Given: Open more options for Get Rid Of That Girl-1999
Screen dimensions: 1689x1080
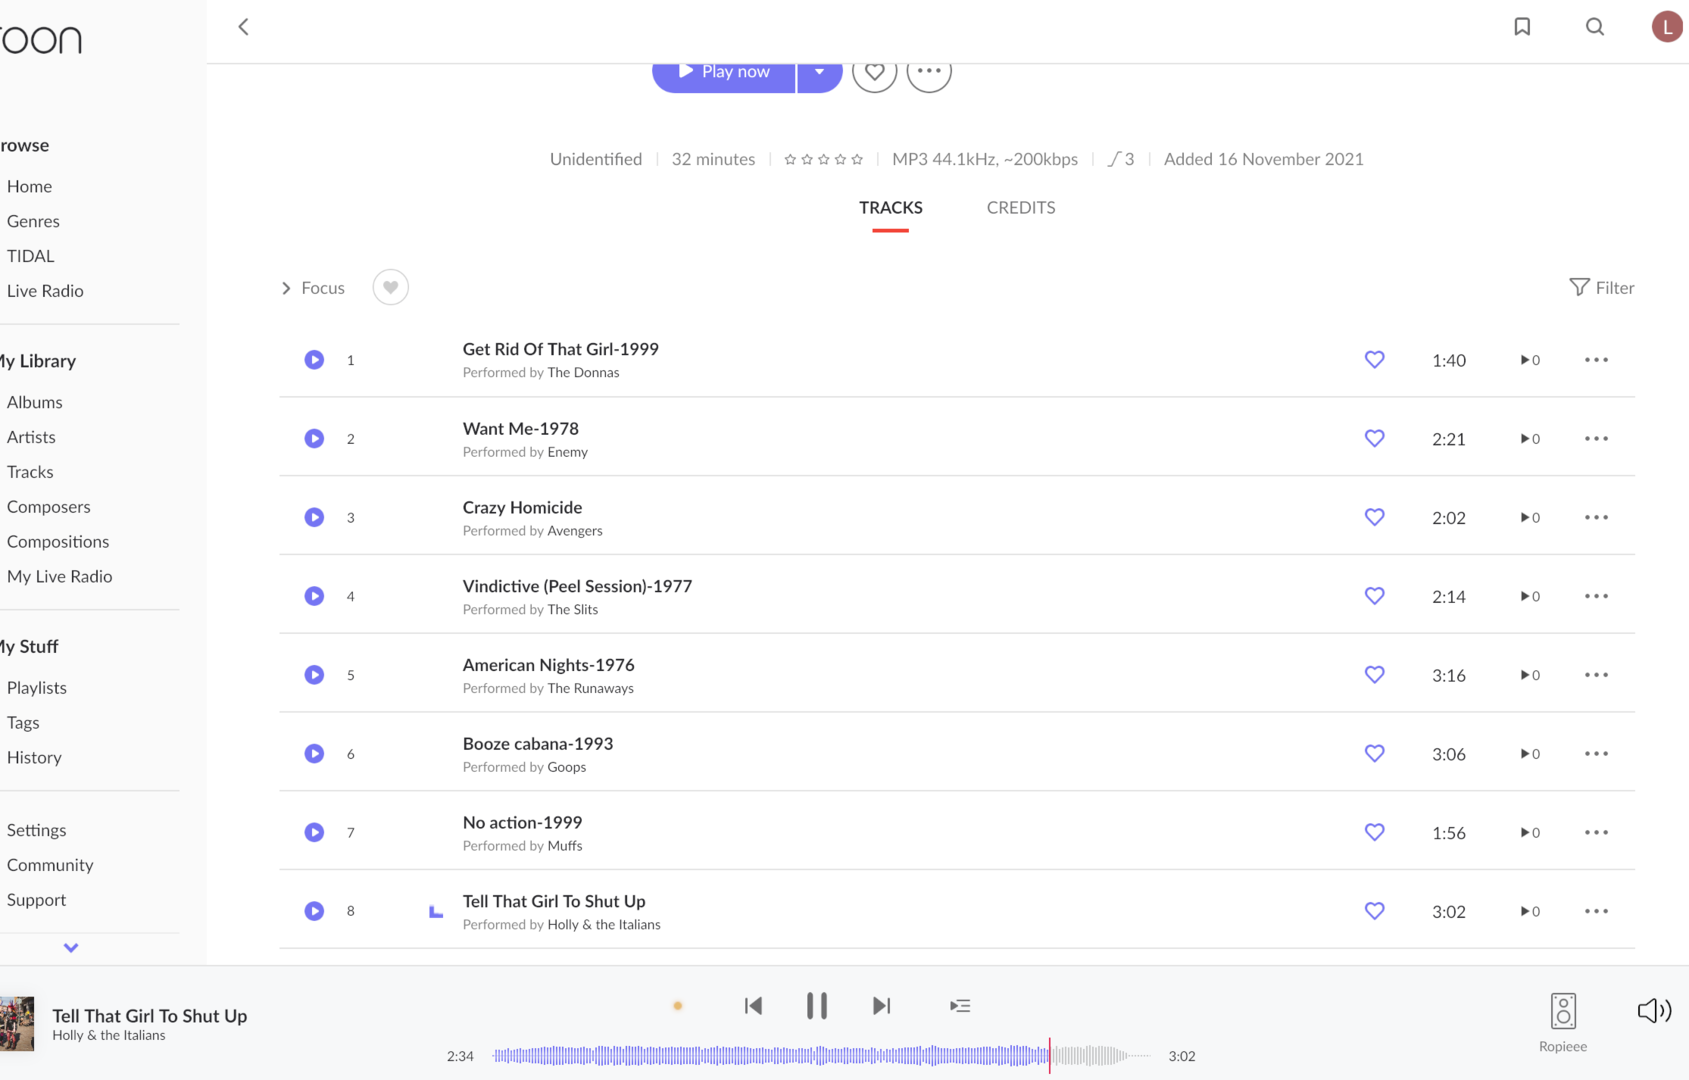Looking at the screenshot, I should pyautogui.click(x=1596, y=360).
